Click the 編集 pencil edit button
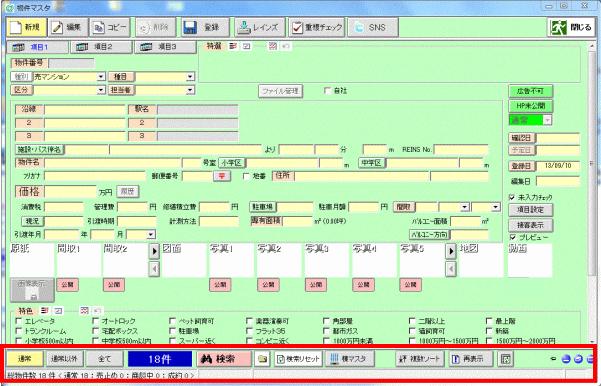Screen dimensions: 601x386 pyautogui.click(x=68, y=27)
